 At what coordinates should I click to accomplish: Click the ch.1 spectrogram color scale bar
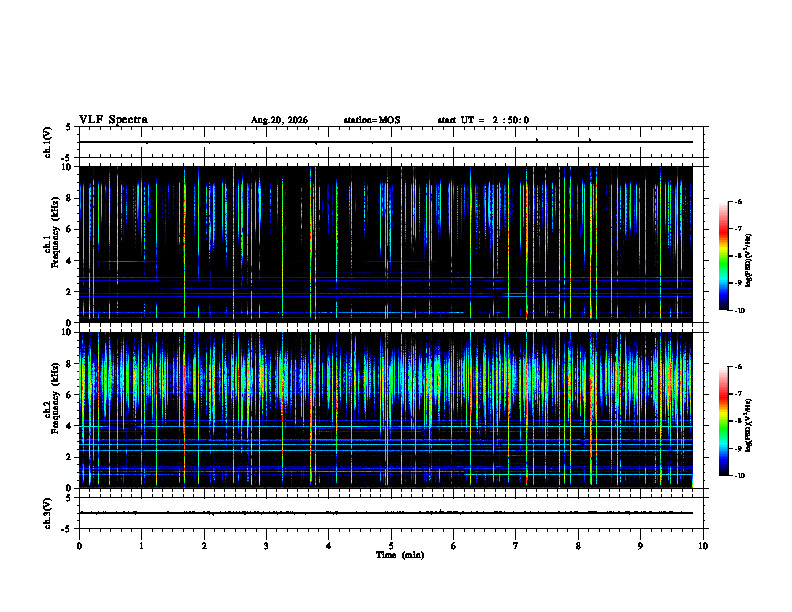(723, 256)
